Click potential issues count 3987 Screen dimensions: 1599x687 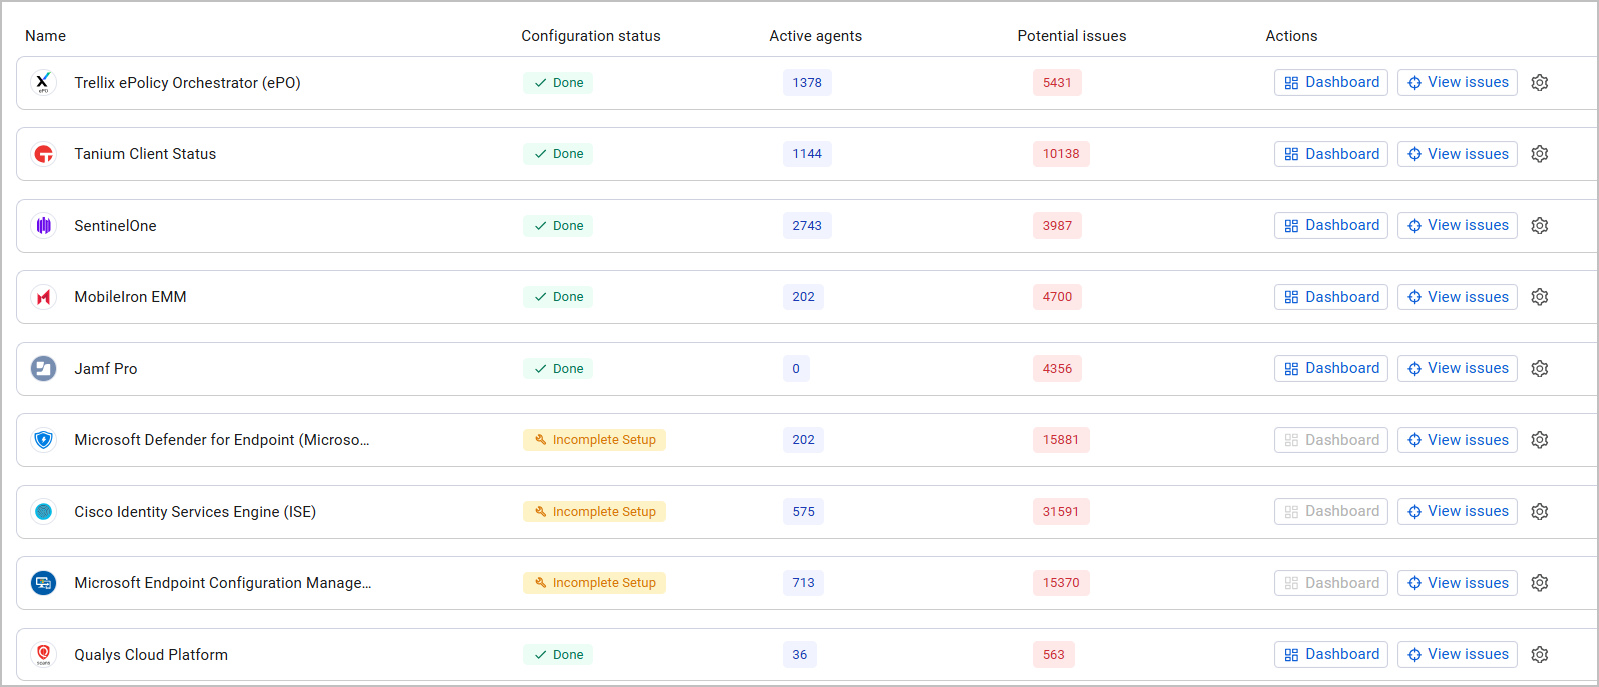click(x=1057, y=226)
